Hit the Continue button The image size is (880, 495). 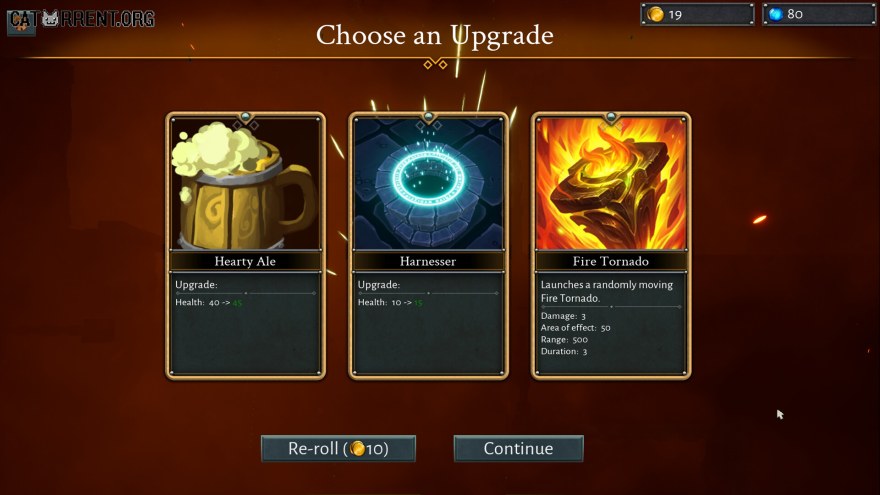(x=519, y=448)
